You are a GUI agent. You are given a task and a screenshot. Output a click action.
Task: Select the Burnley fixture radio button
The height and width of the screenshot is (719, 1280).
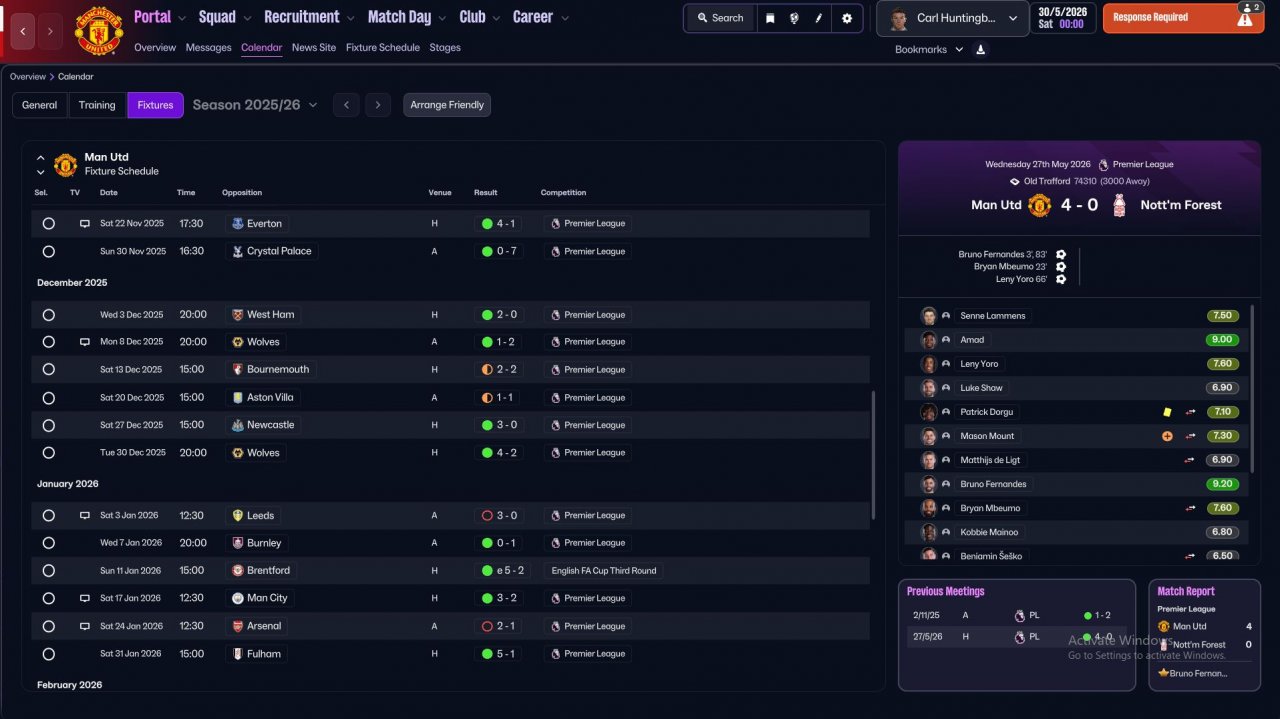48,543
